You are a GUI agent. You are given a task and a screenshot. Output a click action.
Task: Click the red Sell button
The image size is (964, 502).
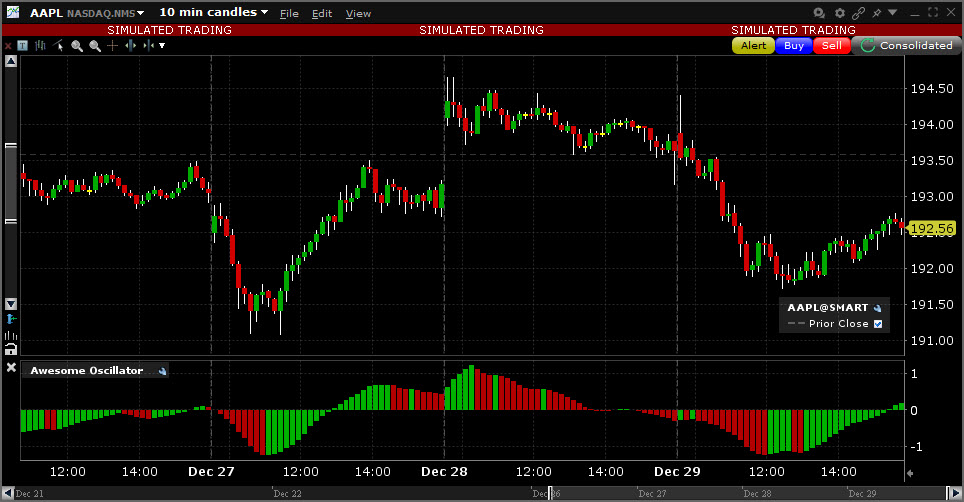832,45
